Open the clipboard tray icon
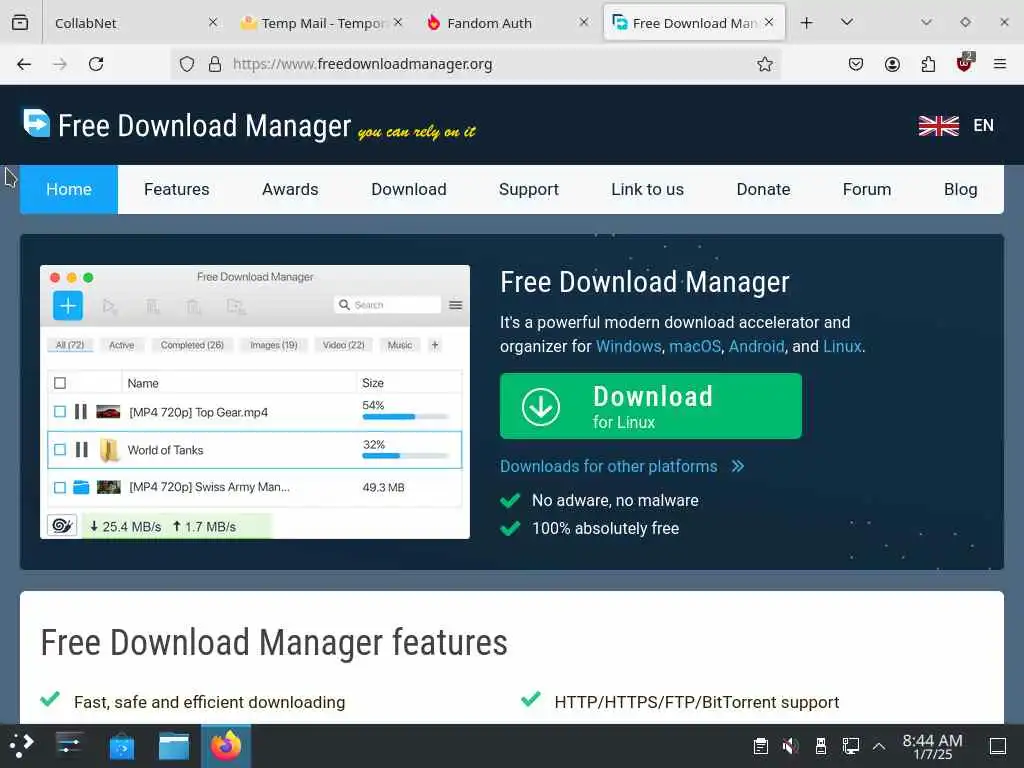 coord(760,746)
